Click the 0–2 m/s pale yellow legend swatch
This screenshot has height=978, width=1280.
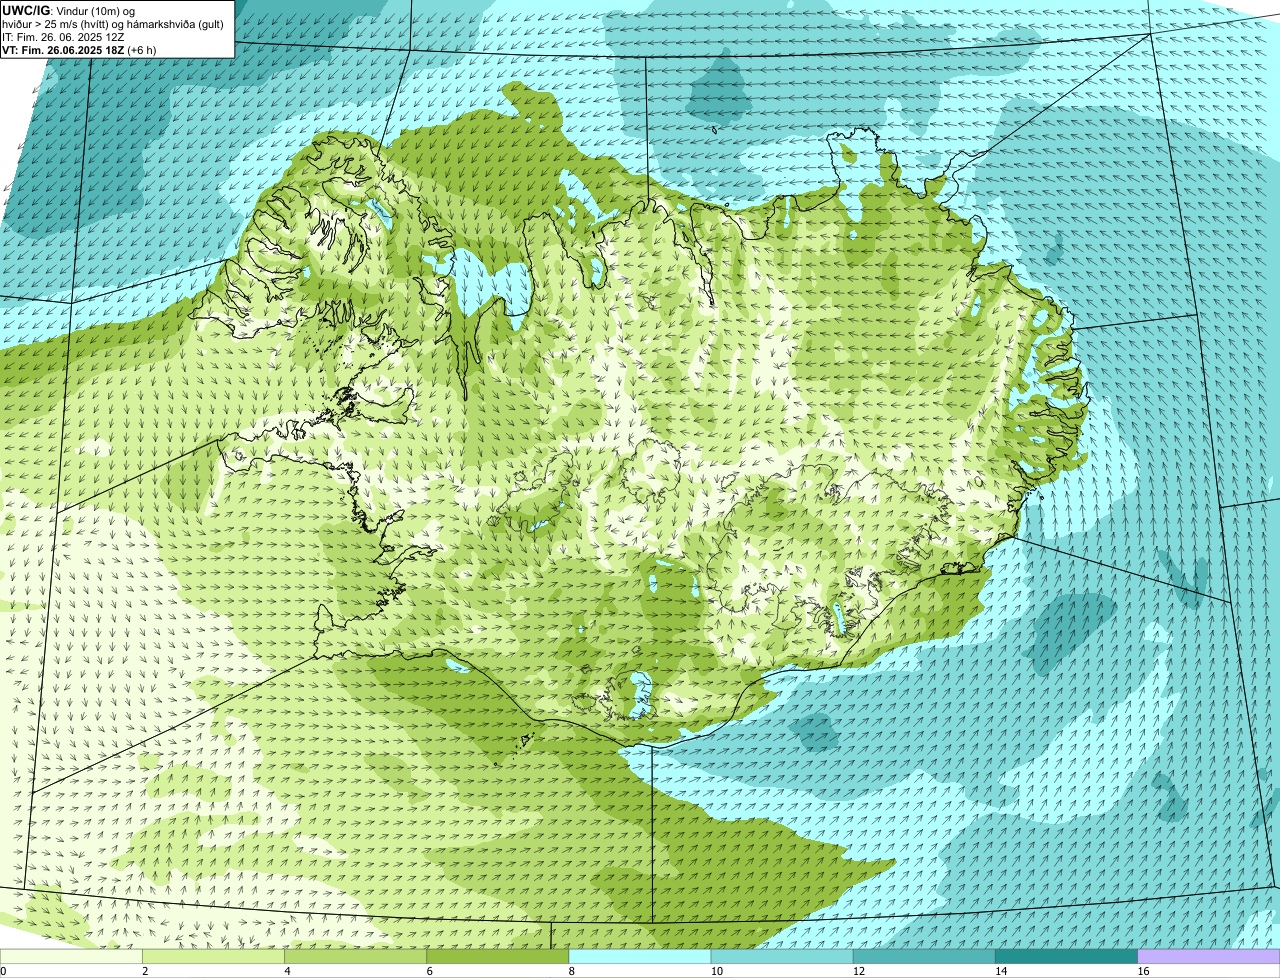71,957
